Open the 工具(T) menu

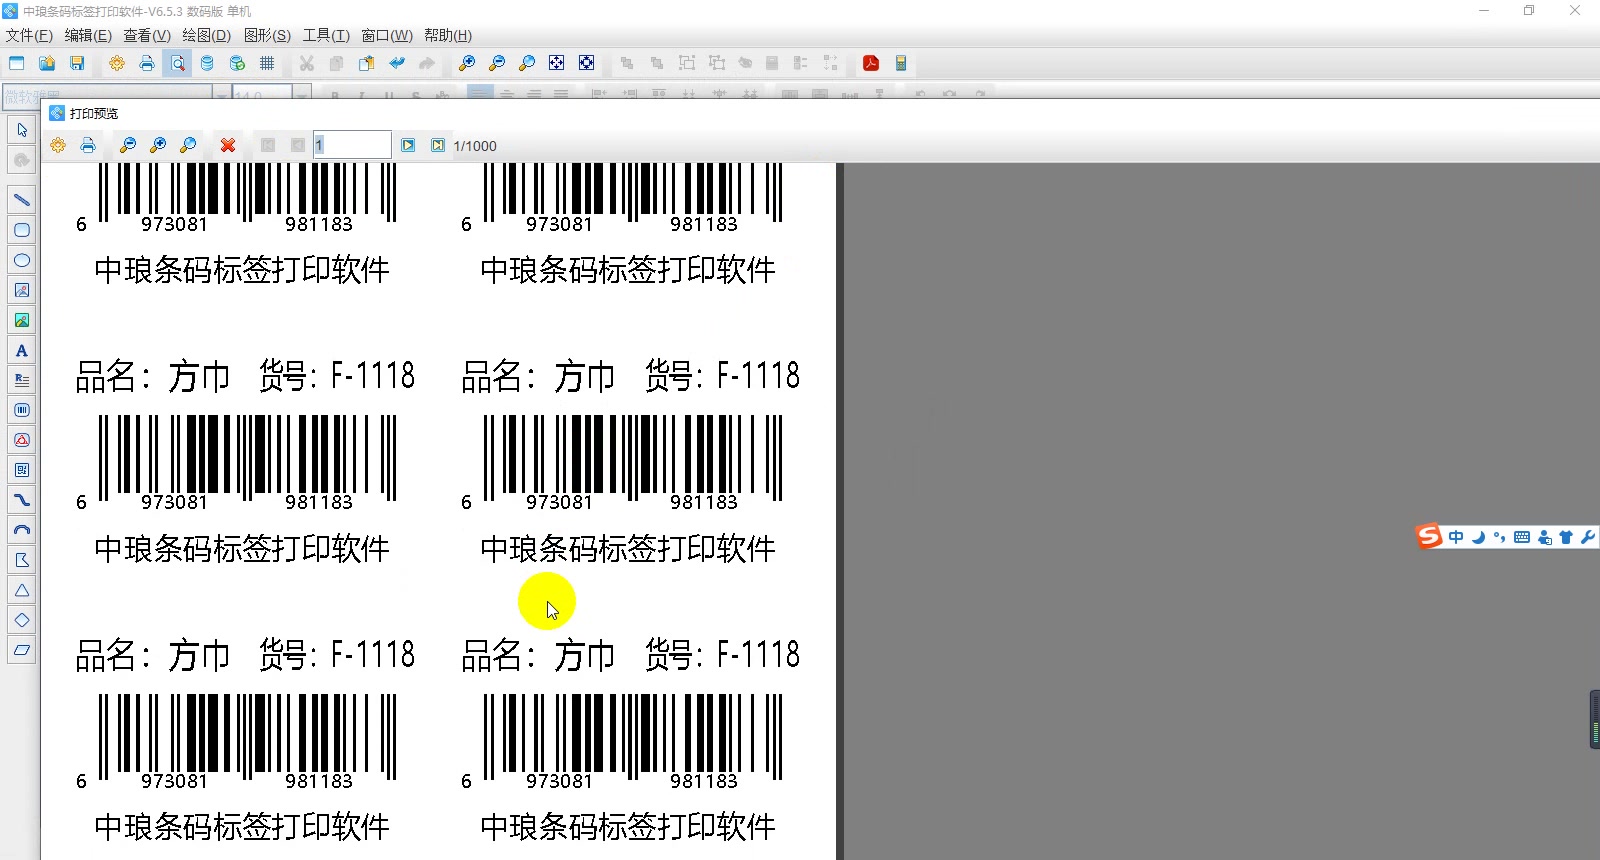tap(326, 35)
